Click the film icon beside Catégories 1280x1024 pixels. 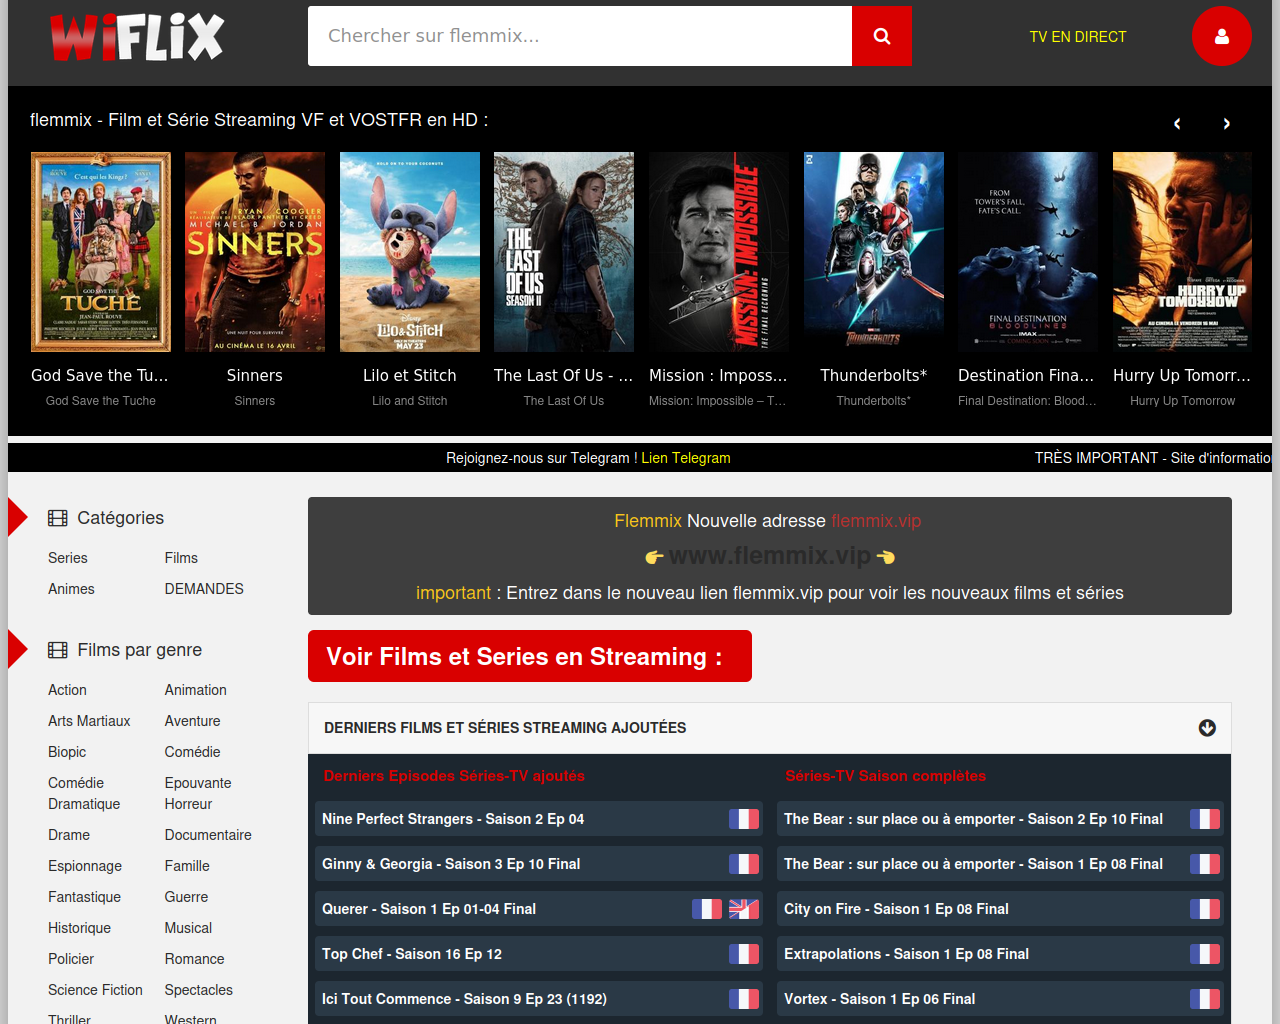[x=58, y=518]
